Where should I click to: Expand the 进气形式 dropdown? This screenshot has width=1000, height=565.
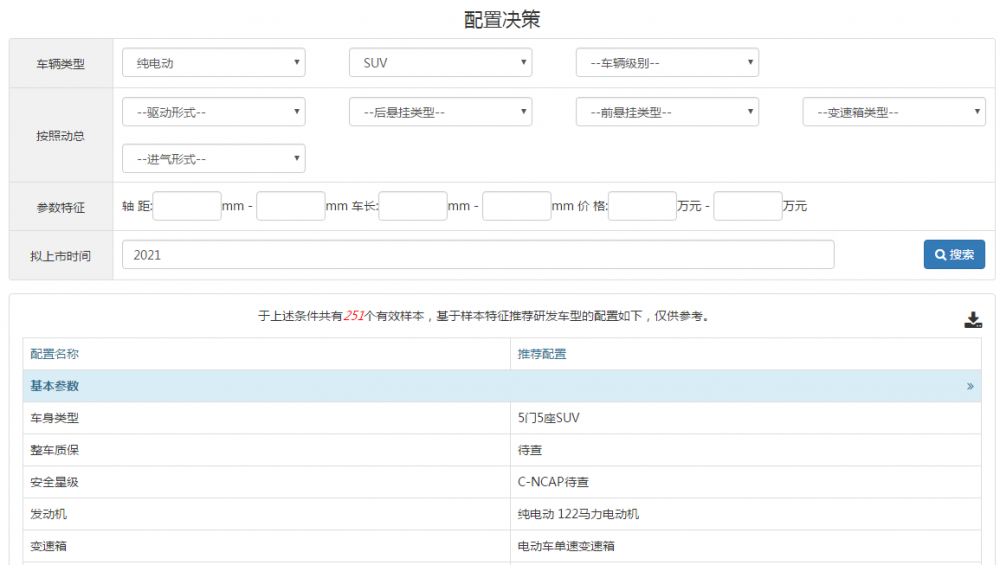pos(214,159)
